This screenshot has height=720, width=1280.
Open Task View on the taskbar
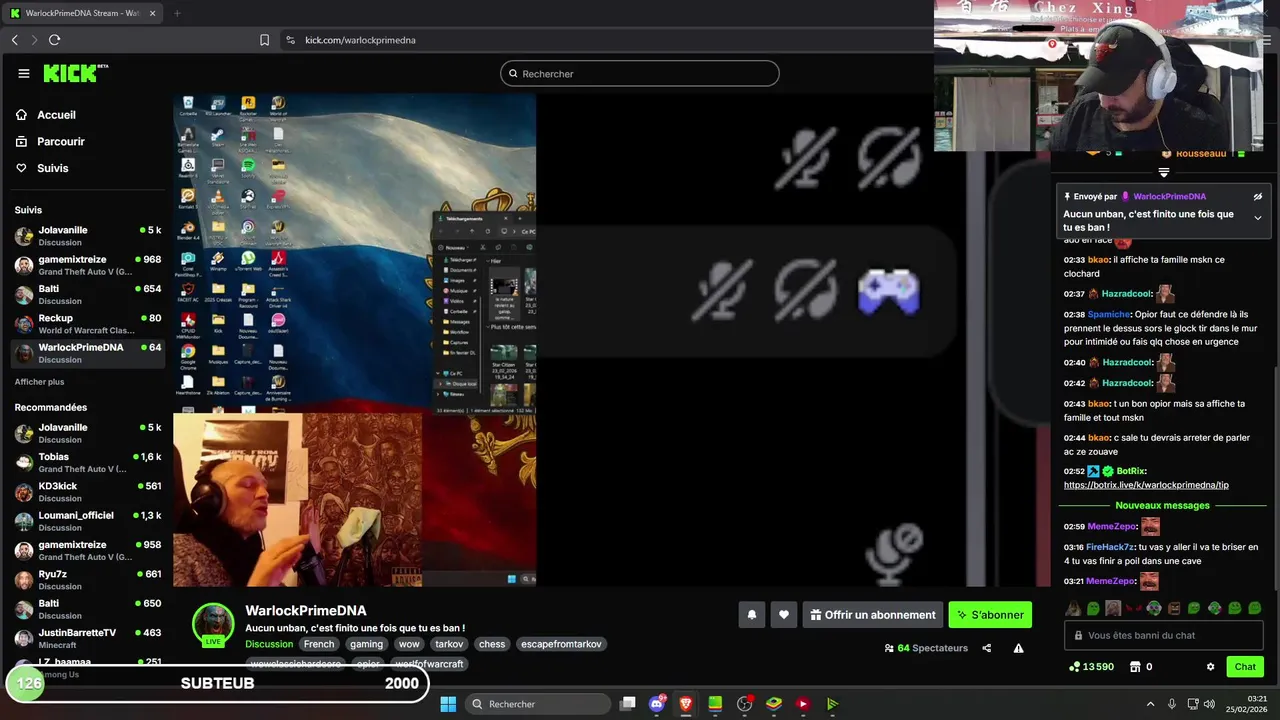pyautogui.click(x=627, y=704)
